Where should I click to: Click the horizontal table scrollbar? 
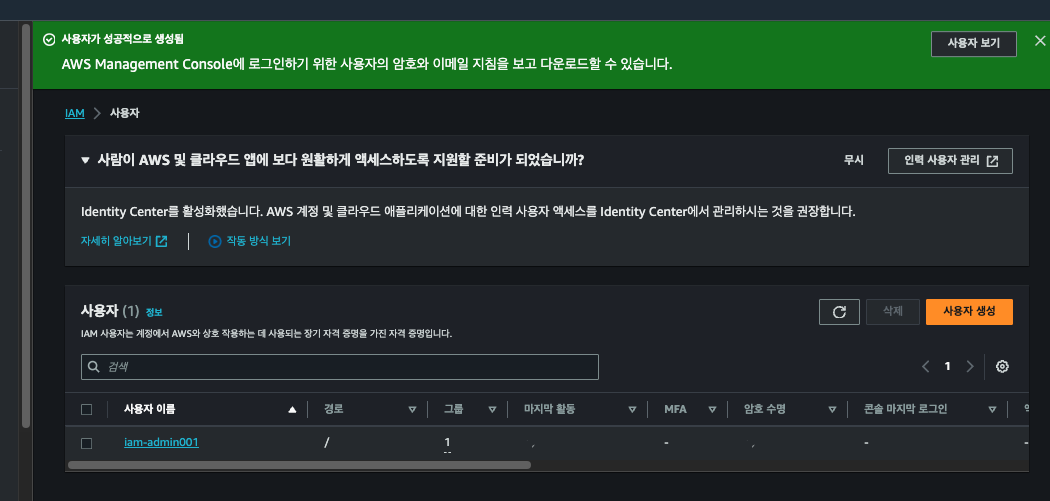(x=299, y=465)
